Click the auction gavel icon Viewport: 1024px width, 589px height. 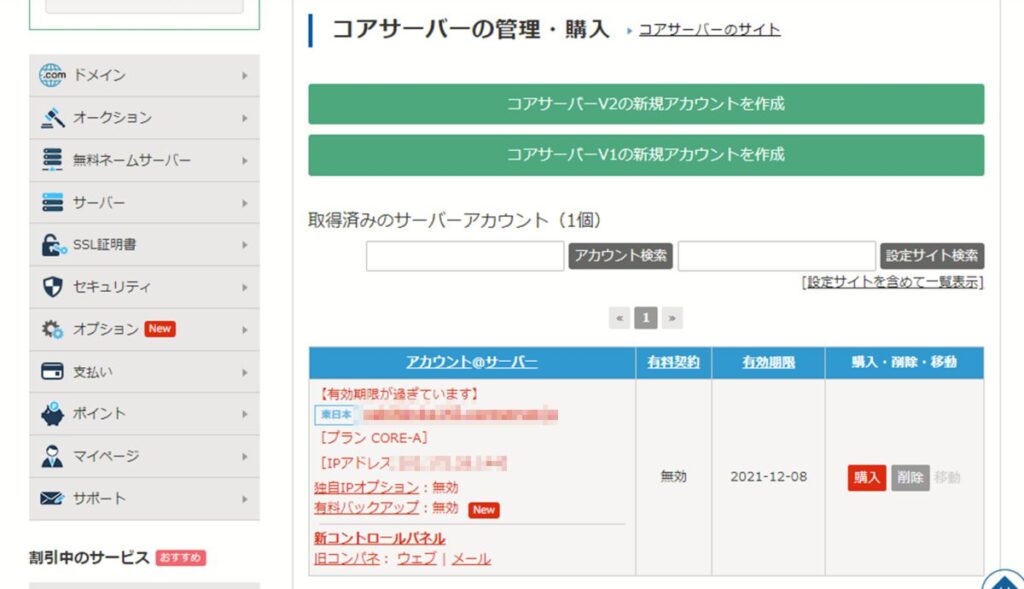pos(52,118)
